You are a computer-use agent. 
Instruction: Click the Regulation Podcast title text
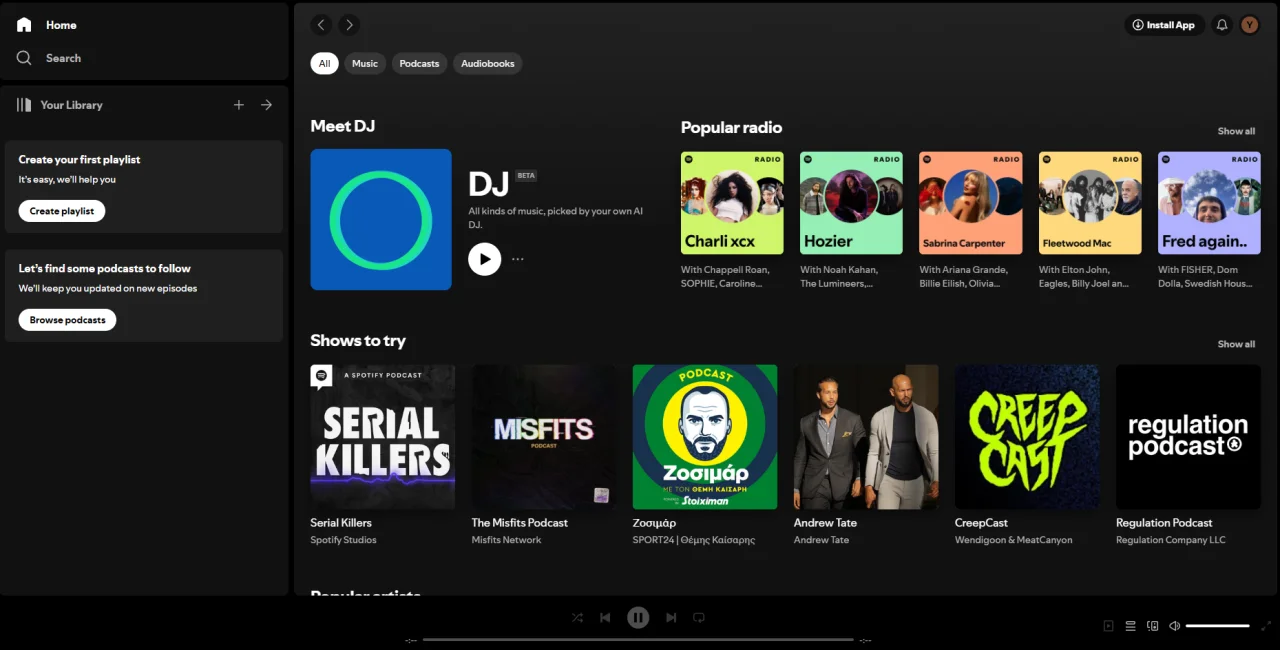1164,523
